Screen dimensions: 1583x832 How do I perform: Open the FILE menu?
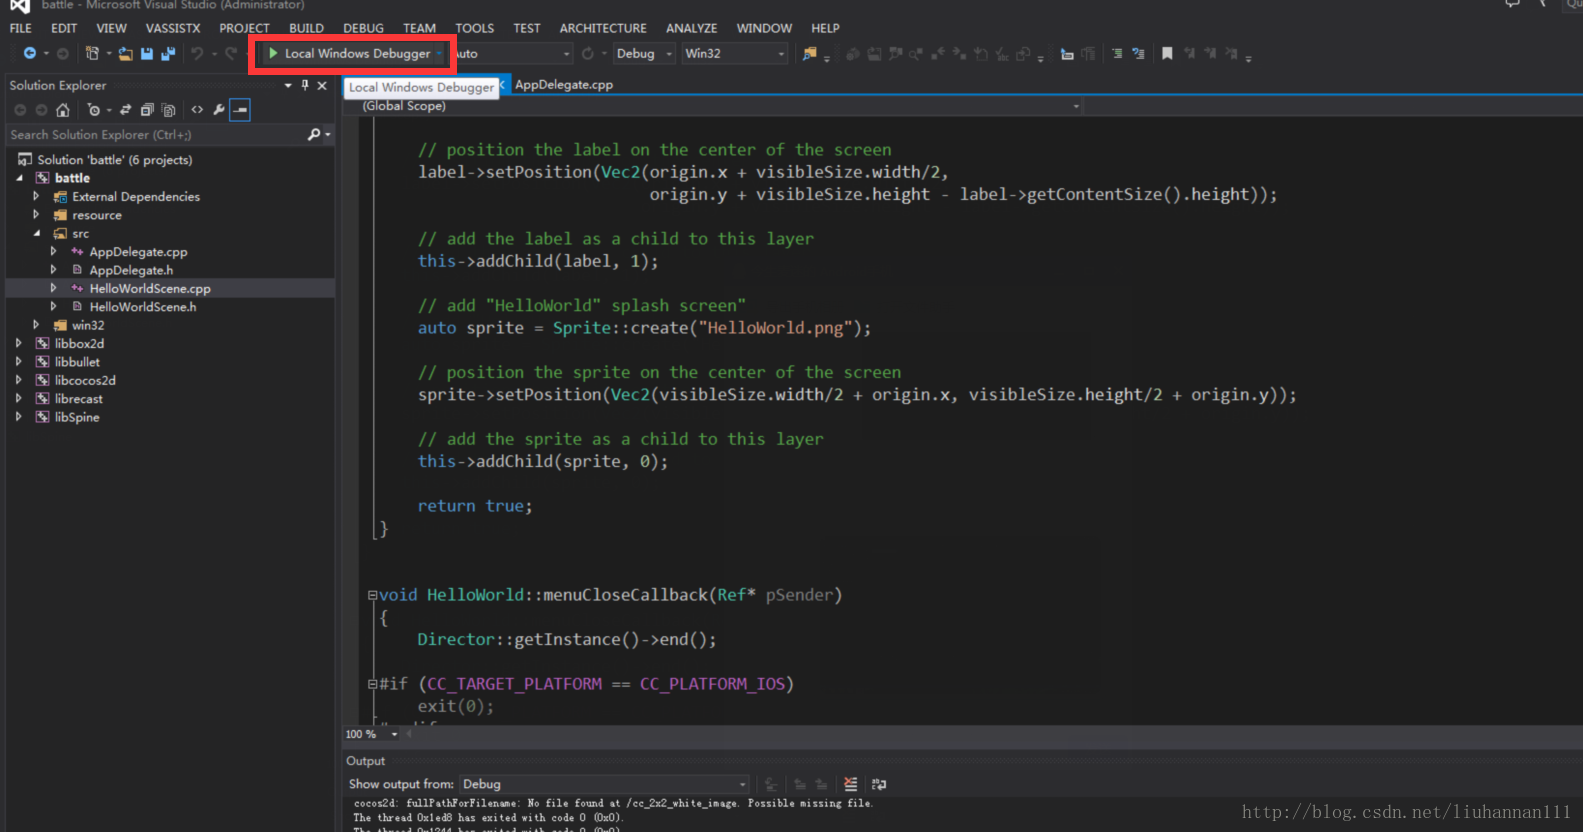point(21,28)
